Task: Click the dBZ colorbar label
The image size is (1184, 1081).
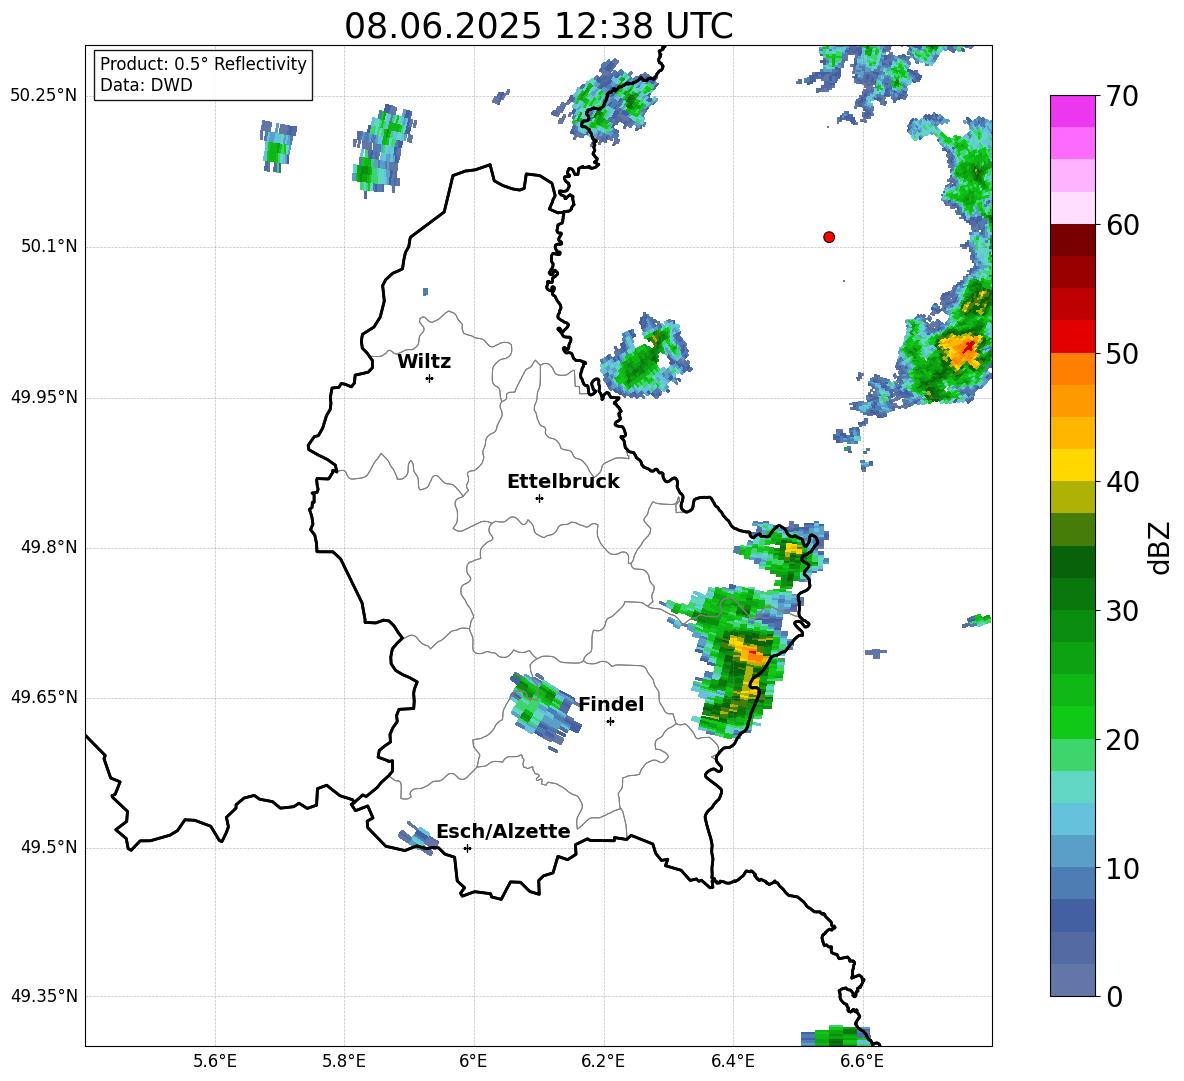Action: 1159,548
